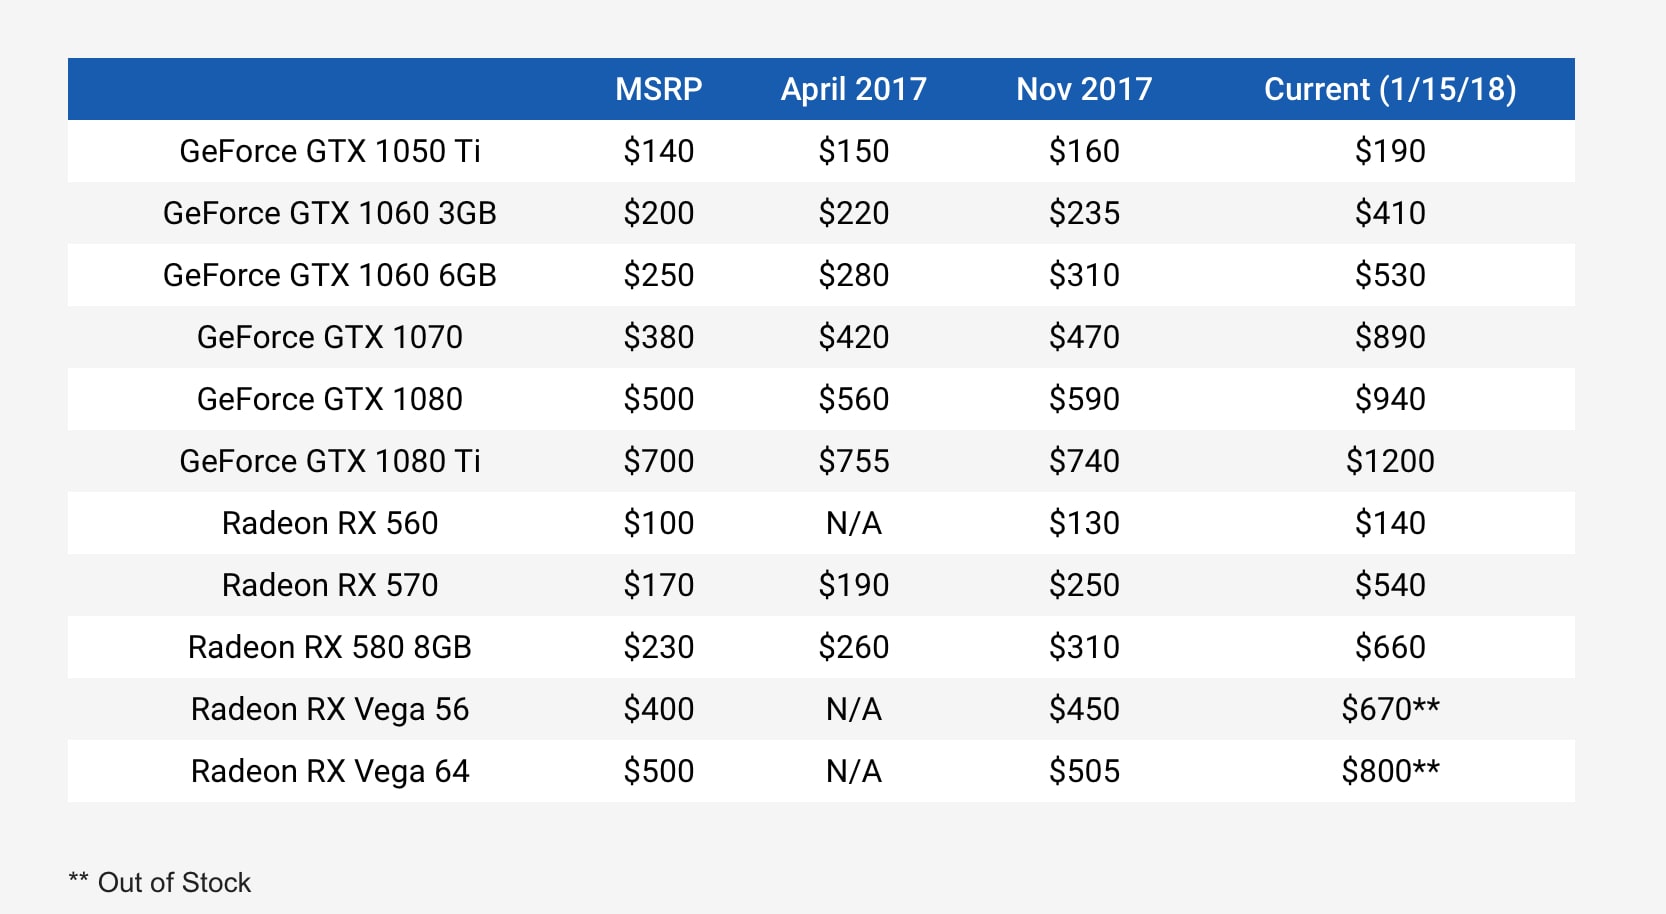Select the Radeon RX Vega 56 label

pos(330,709)
